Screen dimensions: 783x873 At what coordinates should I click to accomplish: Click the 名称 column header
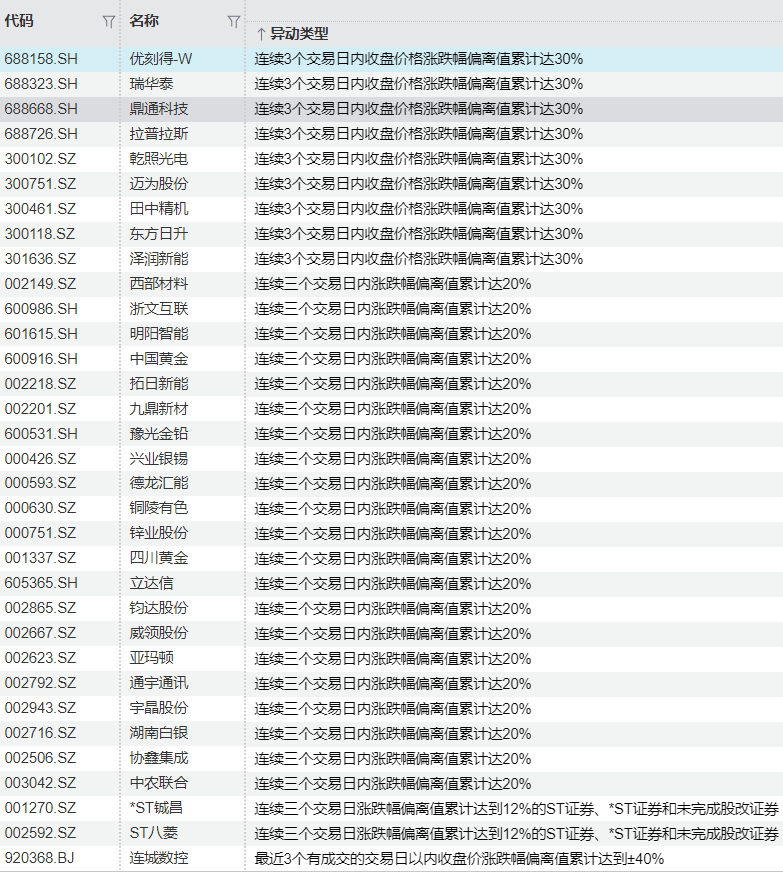(x=144, y=21)
